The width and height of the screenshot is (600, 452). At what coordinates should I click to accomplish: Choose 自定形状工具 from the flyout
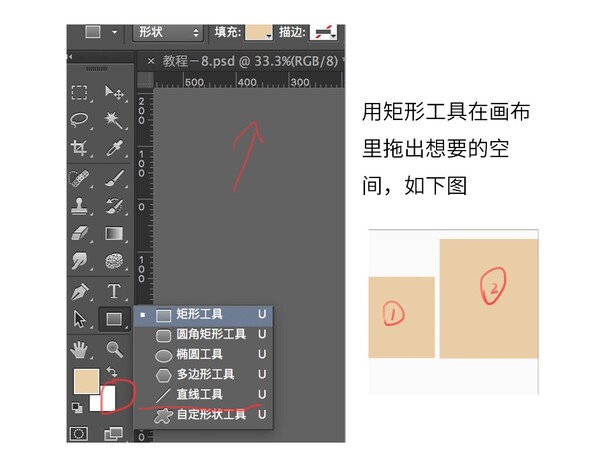click(203, 415)
